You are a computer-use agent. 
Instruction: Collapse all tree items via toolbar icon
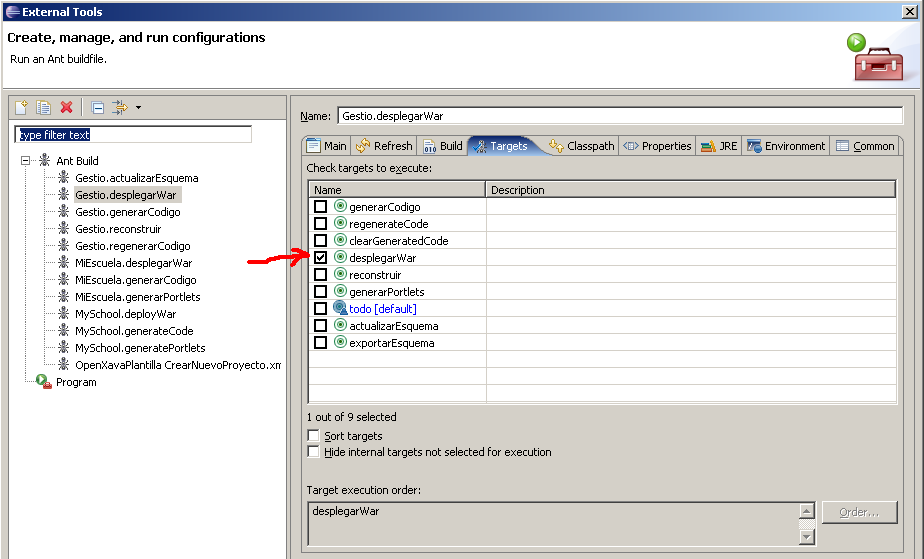click(x=97, y=107)
